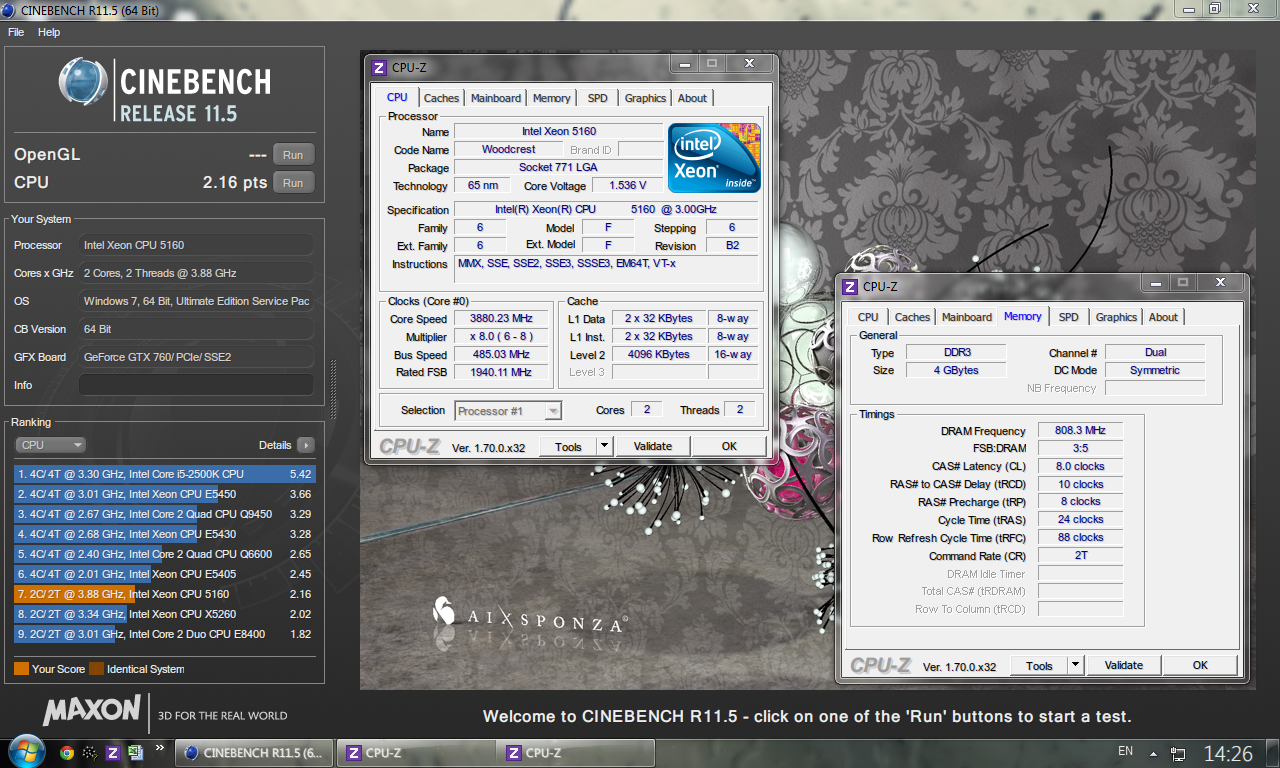This screenshot has height=768, width=1280.
Task: Switch to Mainboard tab in the Memory-tab CPU-Z window
Action: 967,317
